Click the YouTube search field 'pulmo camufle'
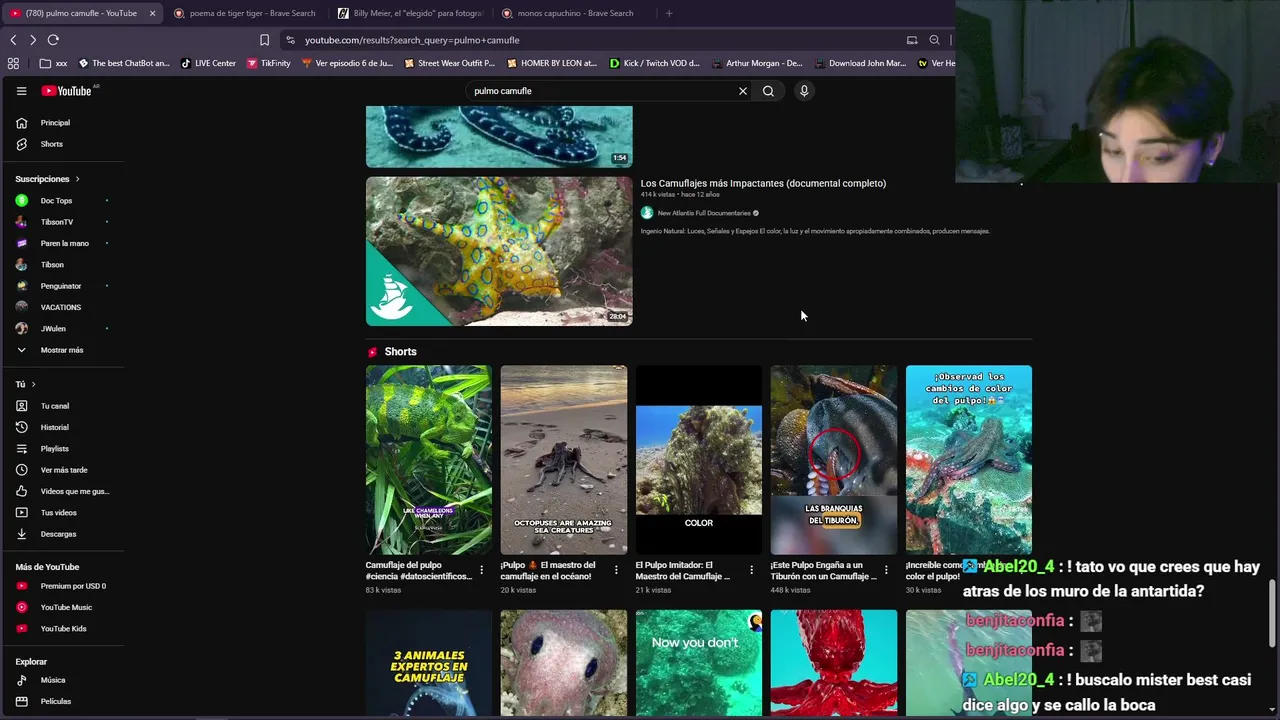The width and height of the screenshot is (1280, 720). tap(600, 91)
